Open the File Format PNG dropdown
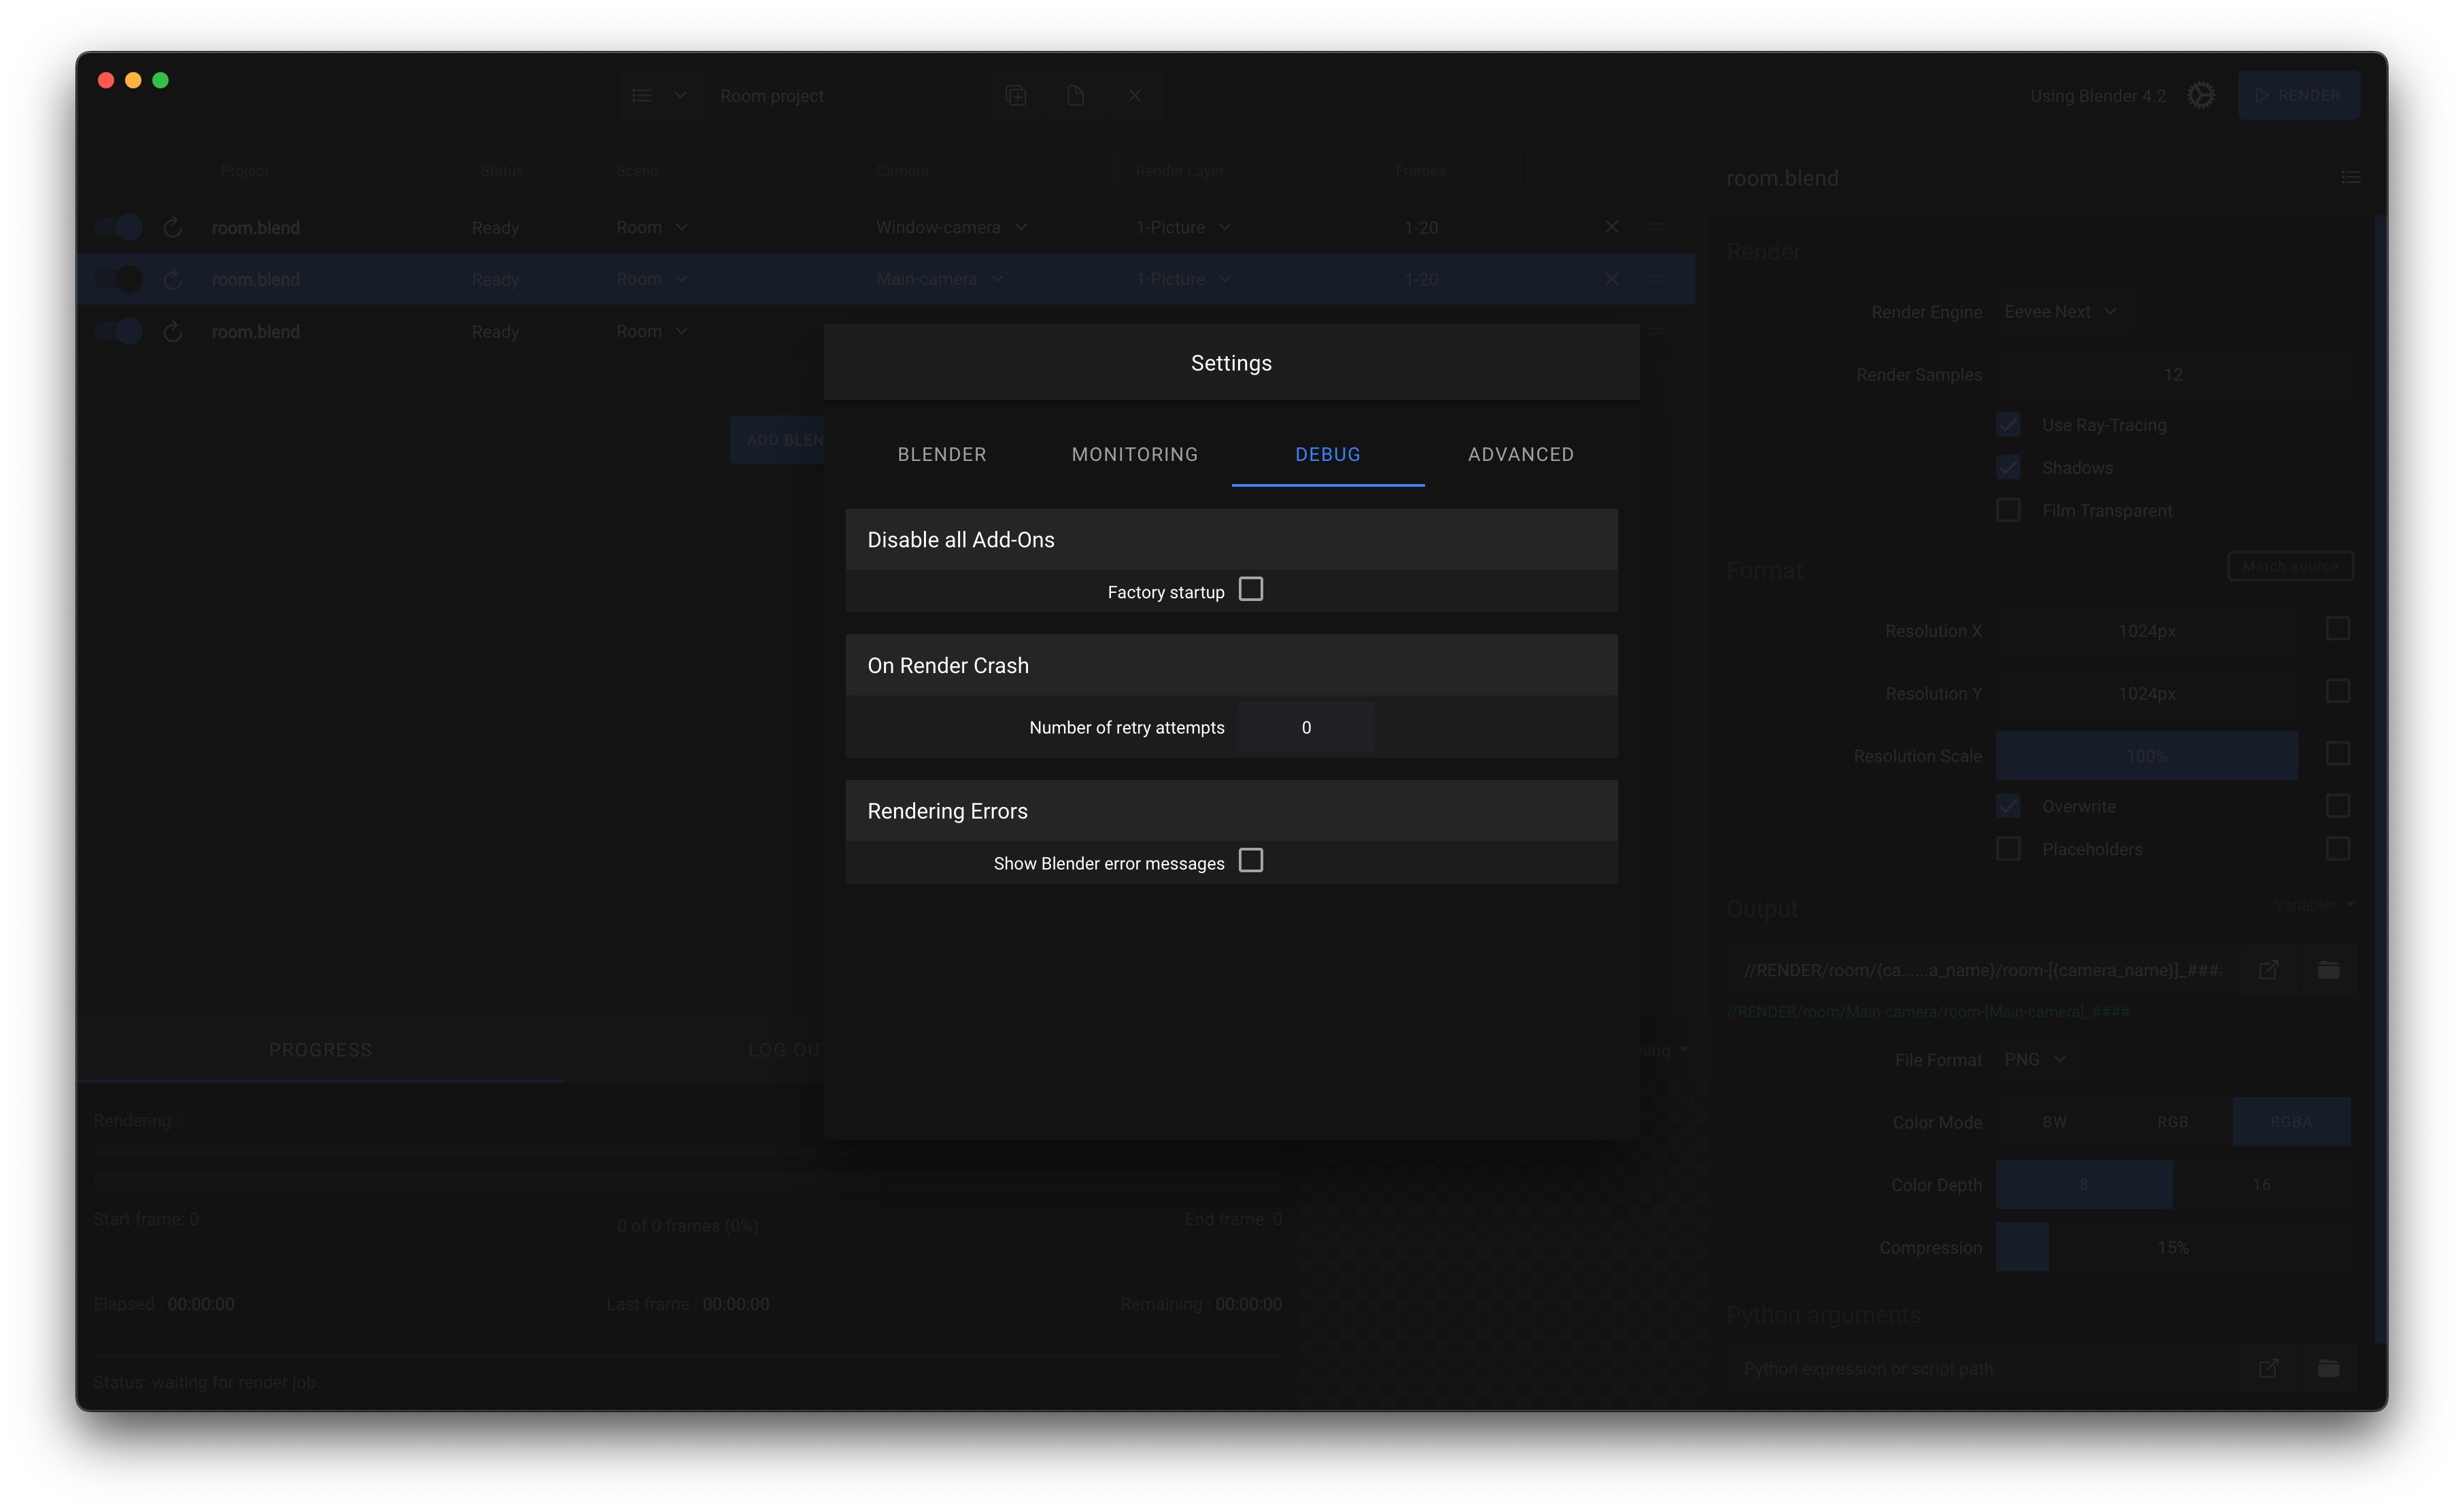Image resolution: width=2464 pixels, height=1512 pixels. pos(2034,1059)
